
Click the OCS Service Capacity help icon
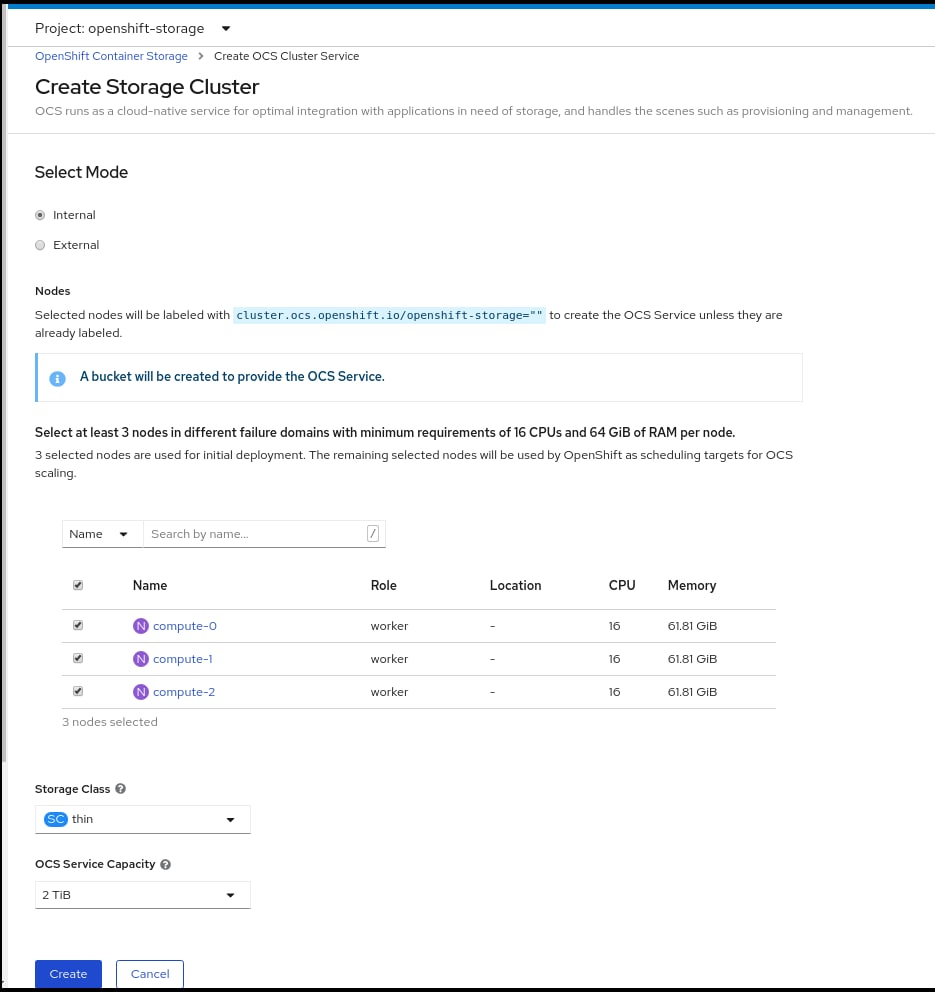point(166,864)
